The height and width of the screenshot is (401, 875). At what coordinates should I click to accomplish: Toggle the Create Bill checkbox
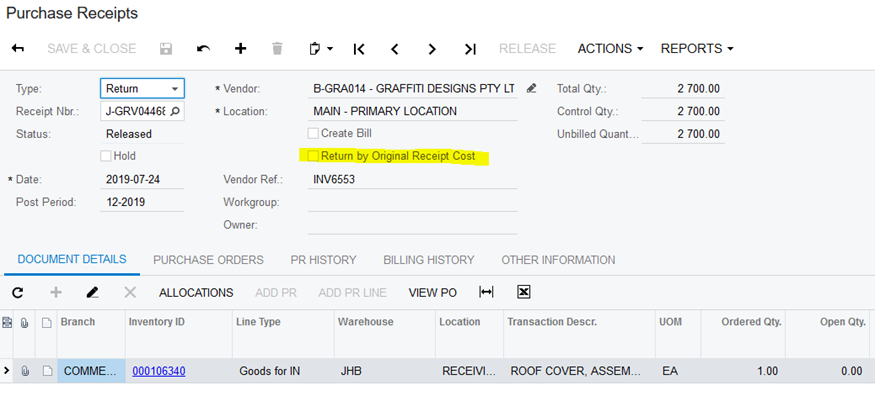tap(314, 133)
